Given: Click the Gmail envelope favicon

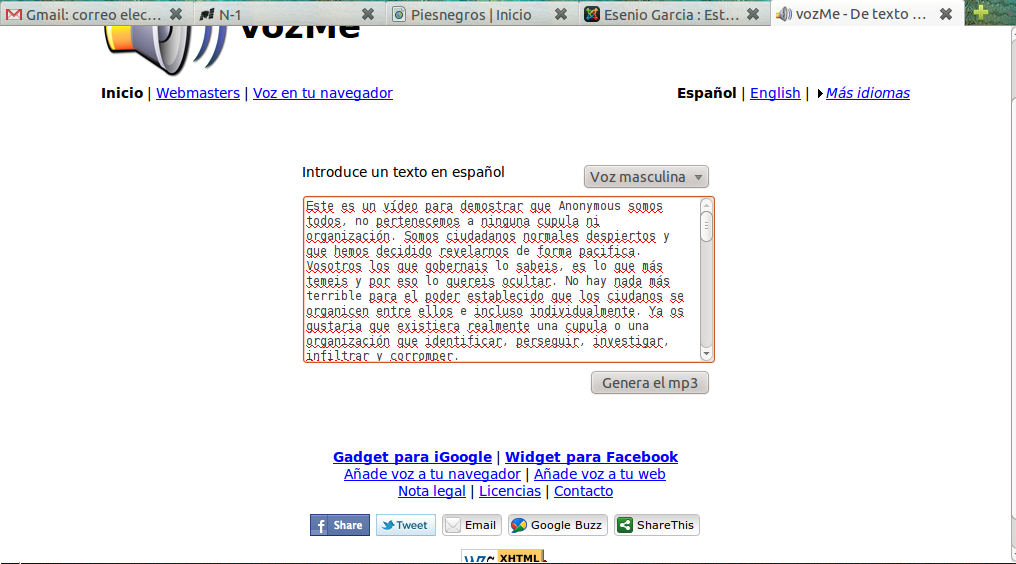Looking at the screenshot, I should [x=14, y=14].
